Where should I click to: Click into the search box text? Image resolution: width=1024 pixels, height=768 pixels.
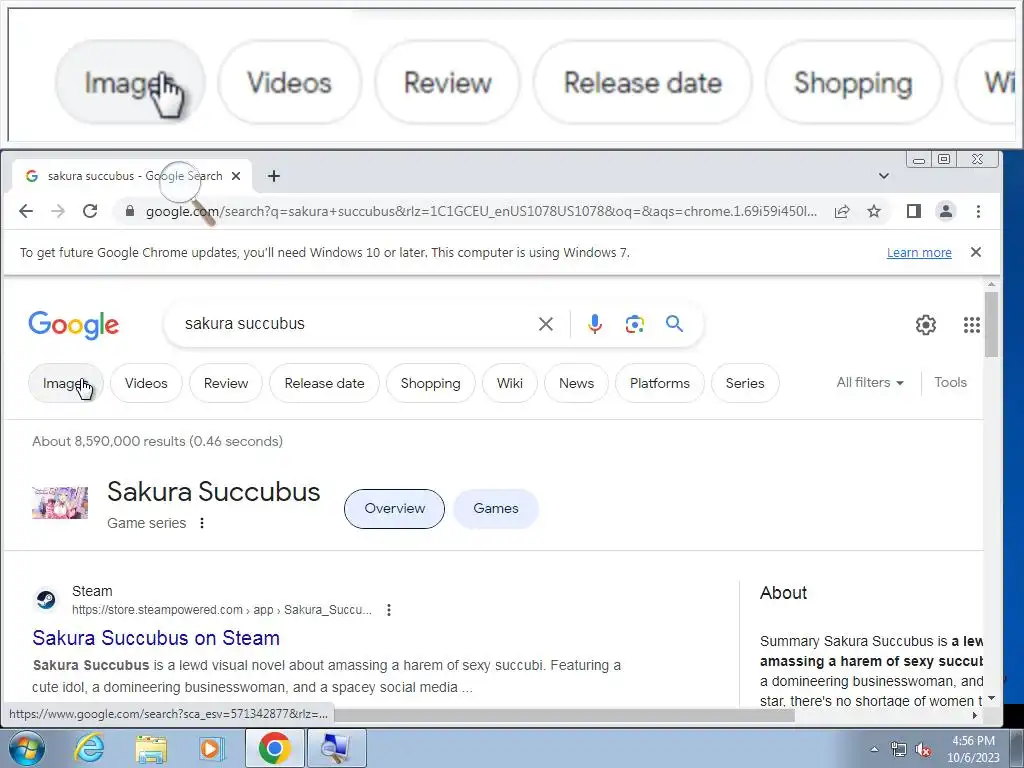[x=245, y=324]
